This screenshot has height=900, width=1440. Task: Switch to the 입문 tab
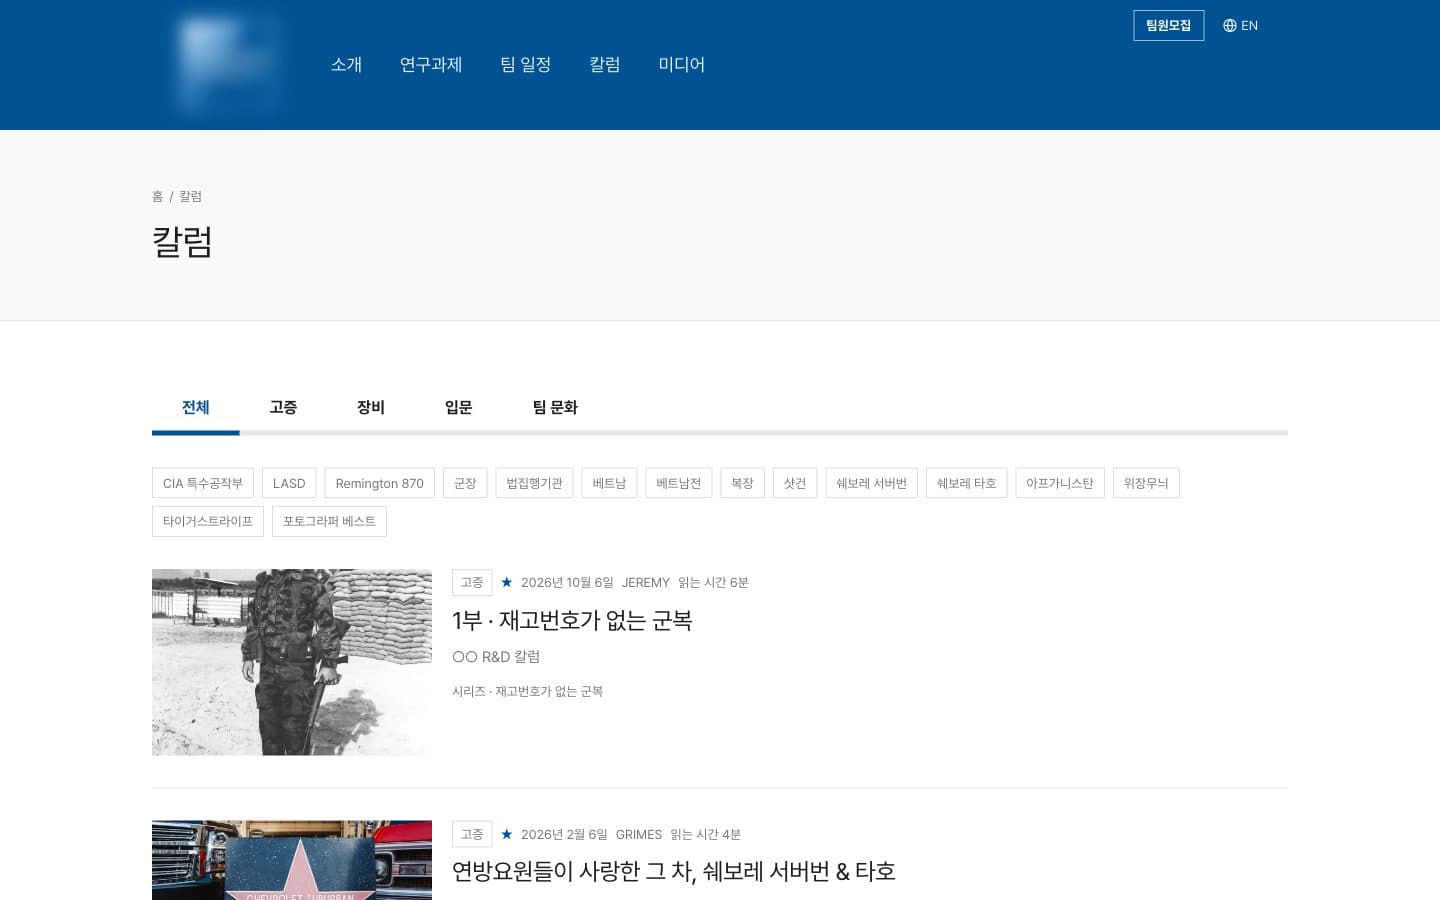click(458, 408)
